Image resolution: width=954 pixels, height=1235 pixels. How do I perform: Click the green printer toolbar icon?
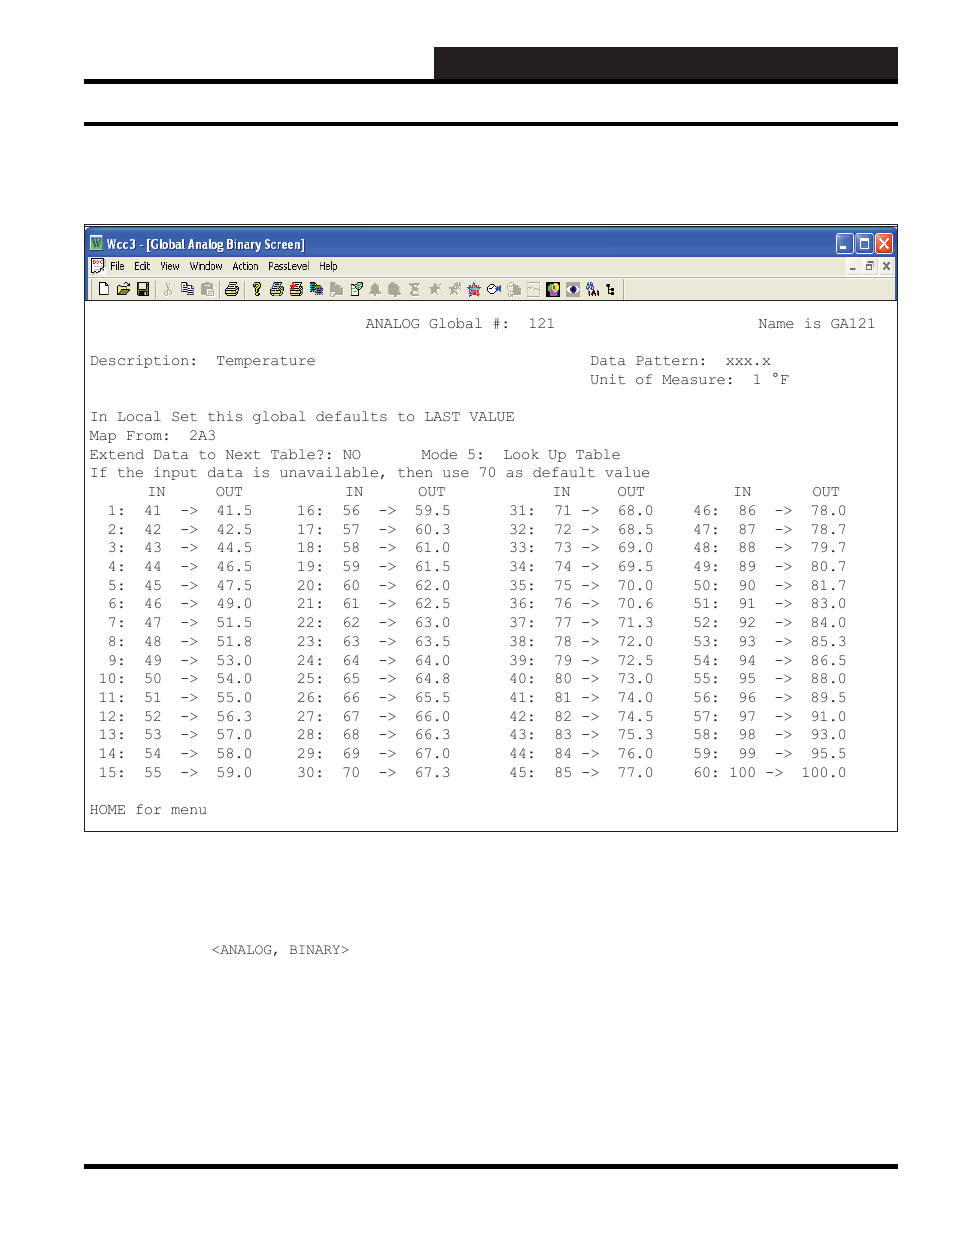click(277, 289)
